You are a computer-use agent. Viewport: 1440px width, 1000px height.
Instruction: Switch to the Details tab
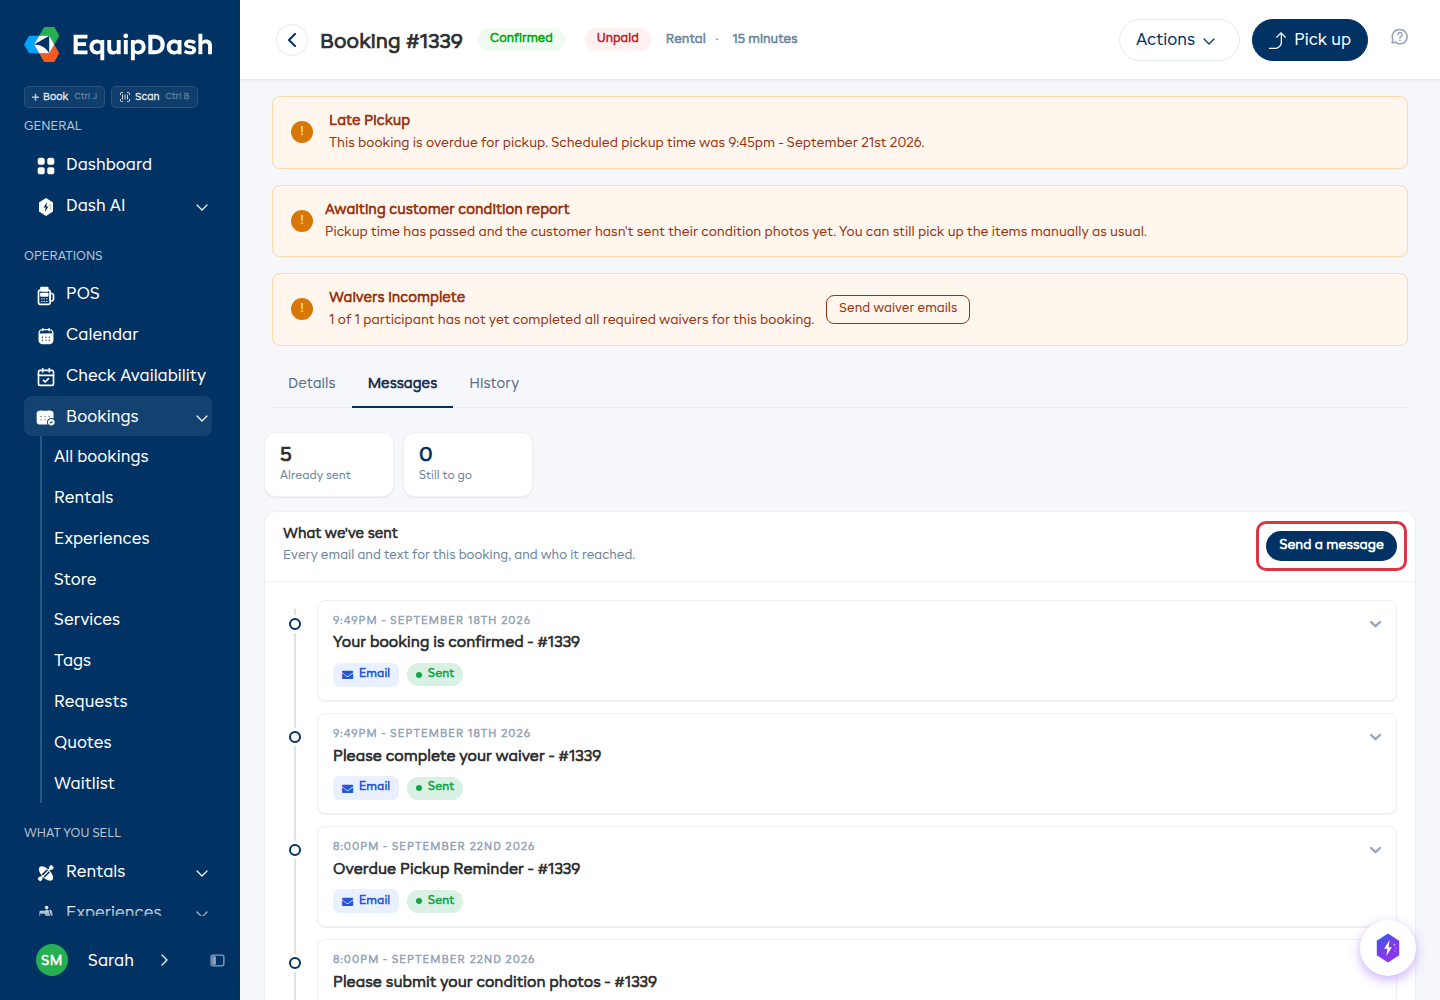point(312,383)
